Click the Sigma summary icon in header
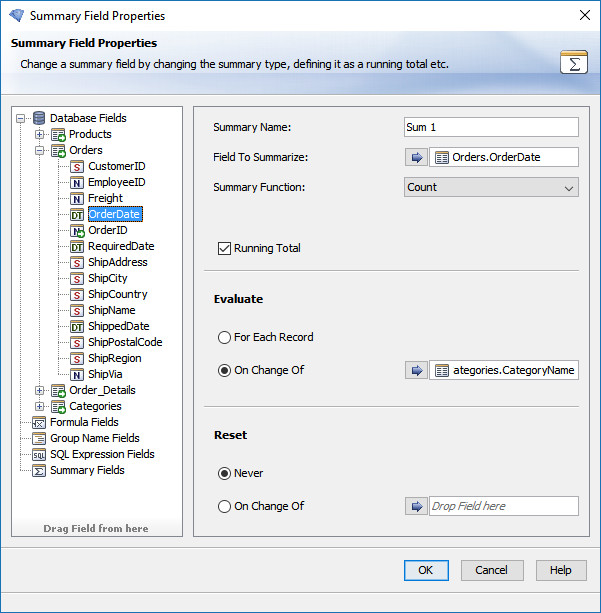601x613 pixels. tap(573, 62)
